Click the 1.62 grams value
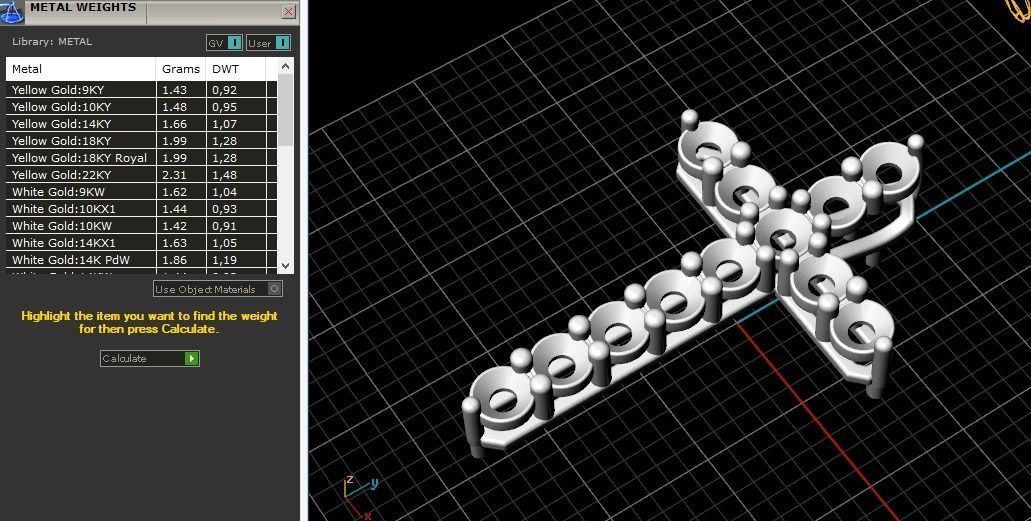Image resolution: width=1031 pixels, height=521 pixels. coord(174,192)
